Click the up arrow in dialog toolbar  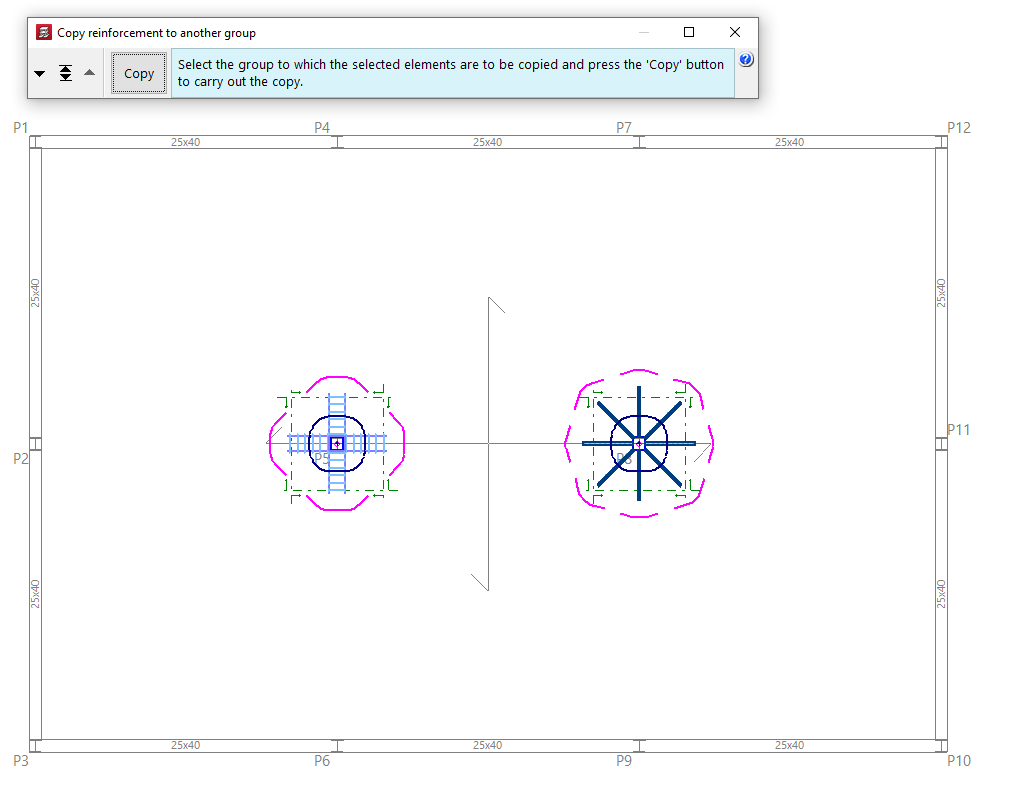(x=90, y=73)
